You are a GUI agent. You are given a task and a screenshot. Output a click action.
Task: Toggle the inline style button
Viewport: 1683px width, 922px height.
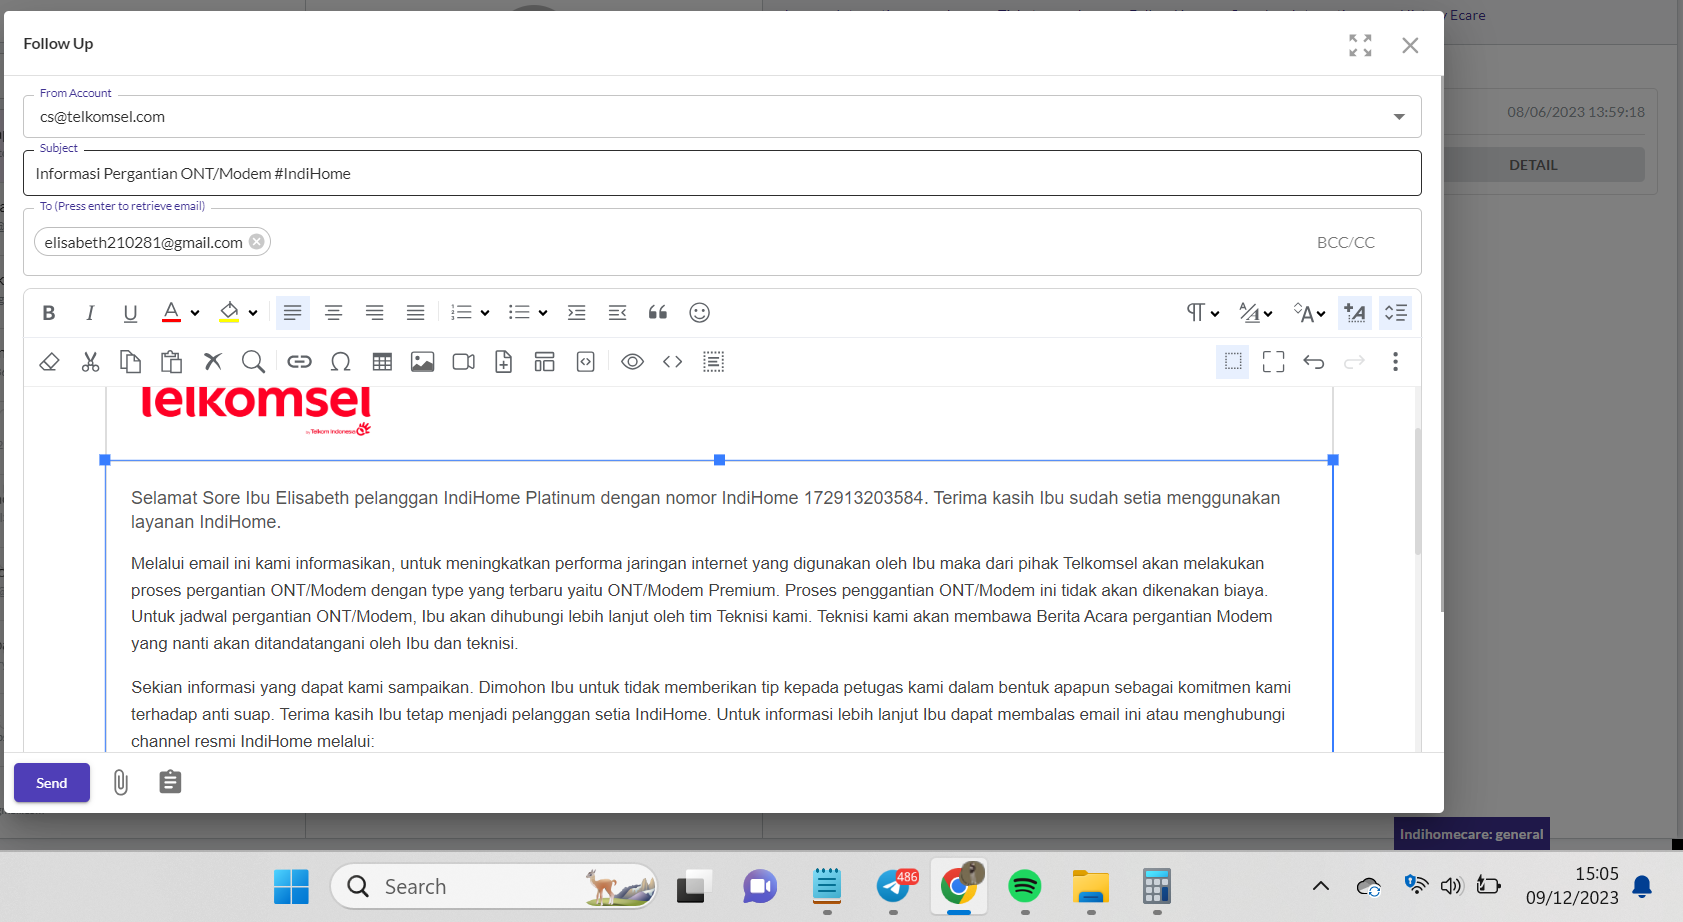click(x=1355, y=313)
